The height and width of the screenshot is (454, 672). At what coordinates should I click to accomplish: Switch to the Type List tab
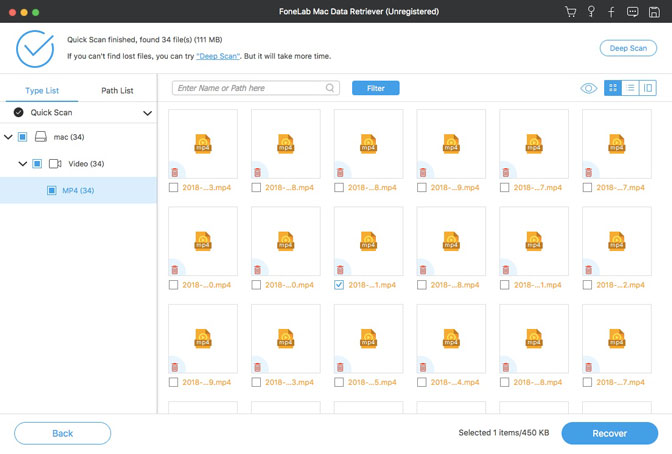(42, 90)
